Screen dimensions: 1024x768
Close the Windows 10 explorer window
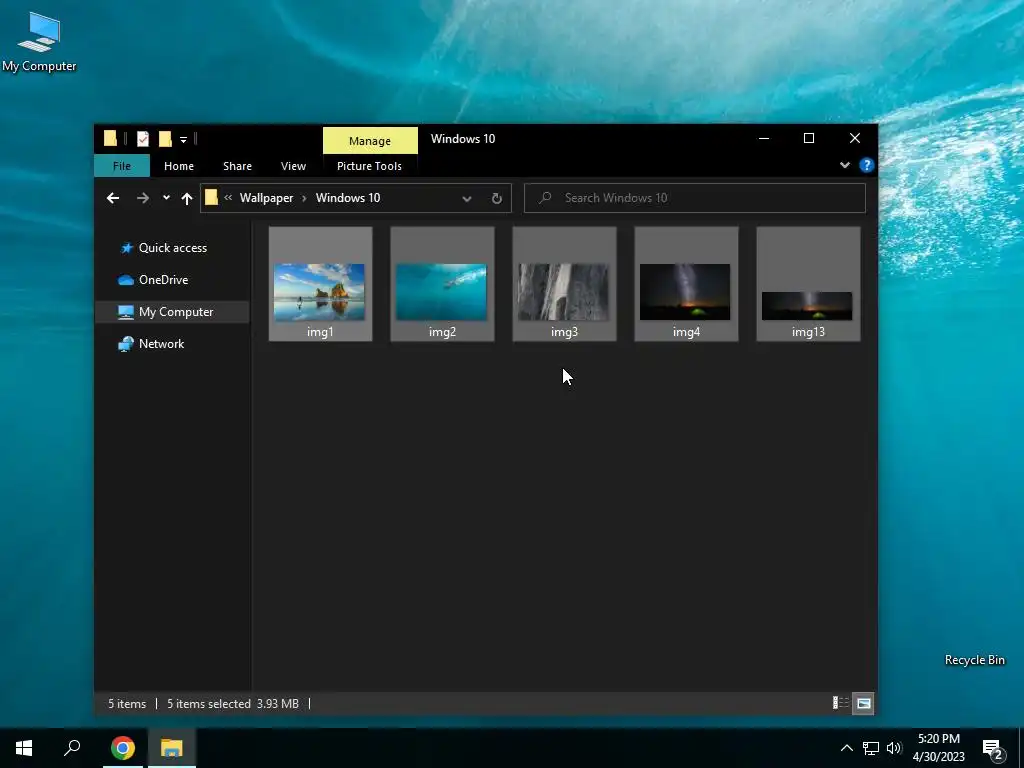coord(855,138)
